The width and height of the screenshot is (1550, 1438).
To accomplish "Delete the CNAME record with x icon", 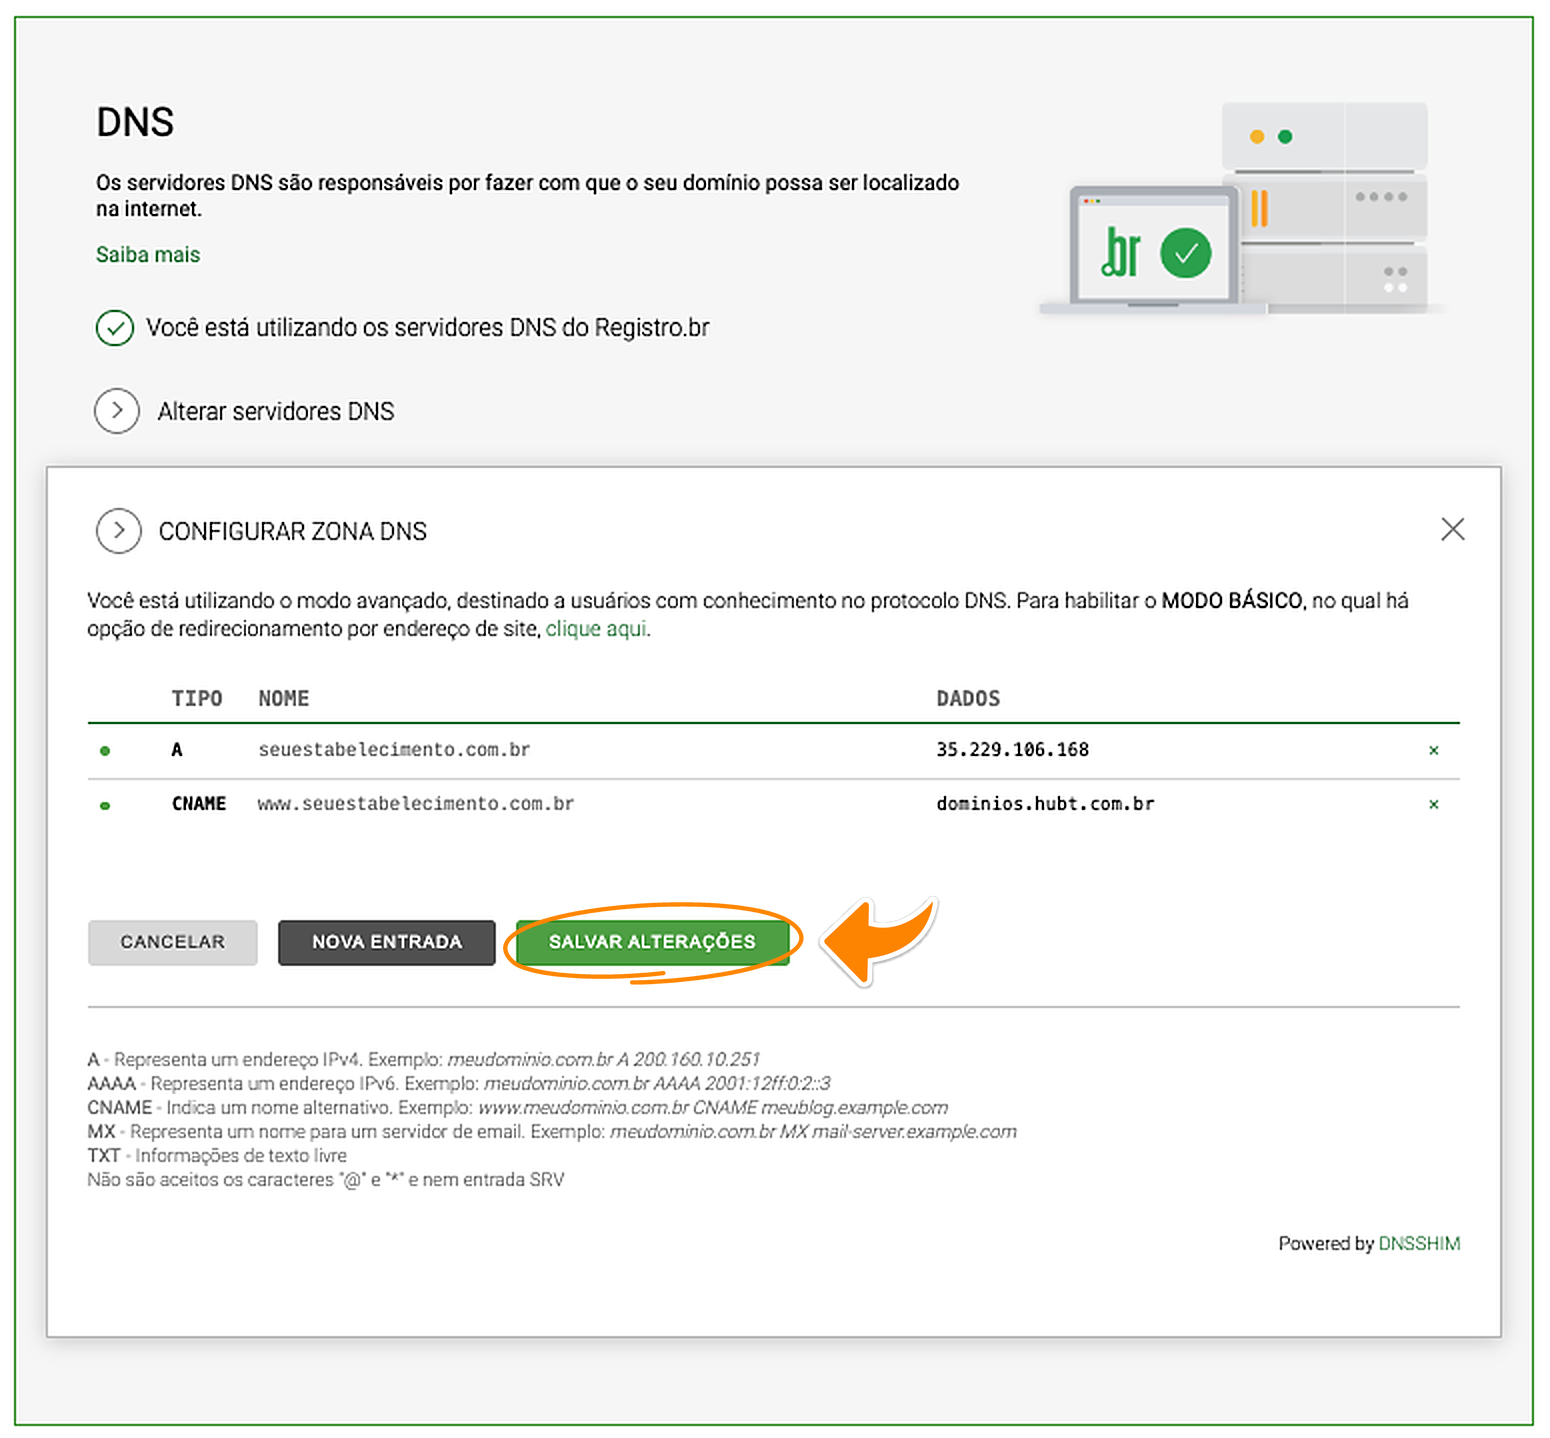I will pos(1434,804).
